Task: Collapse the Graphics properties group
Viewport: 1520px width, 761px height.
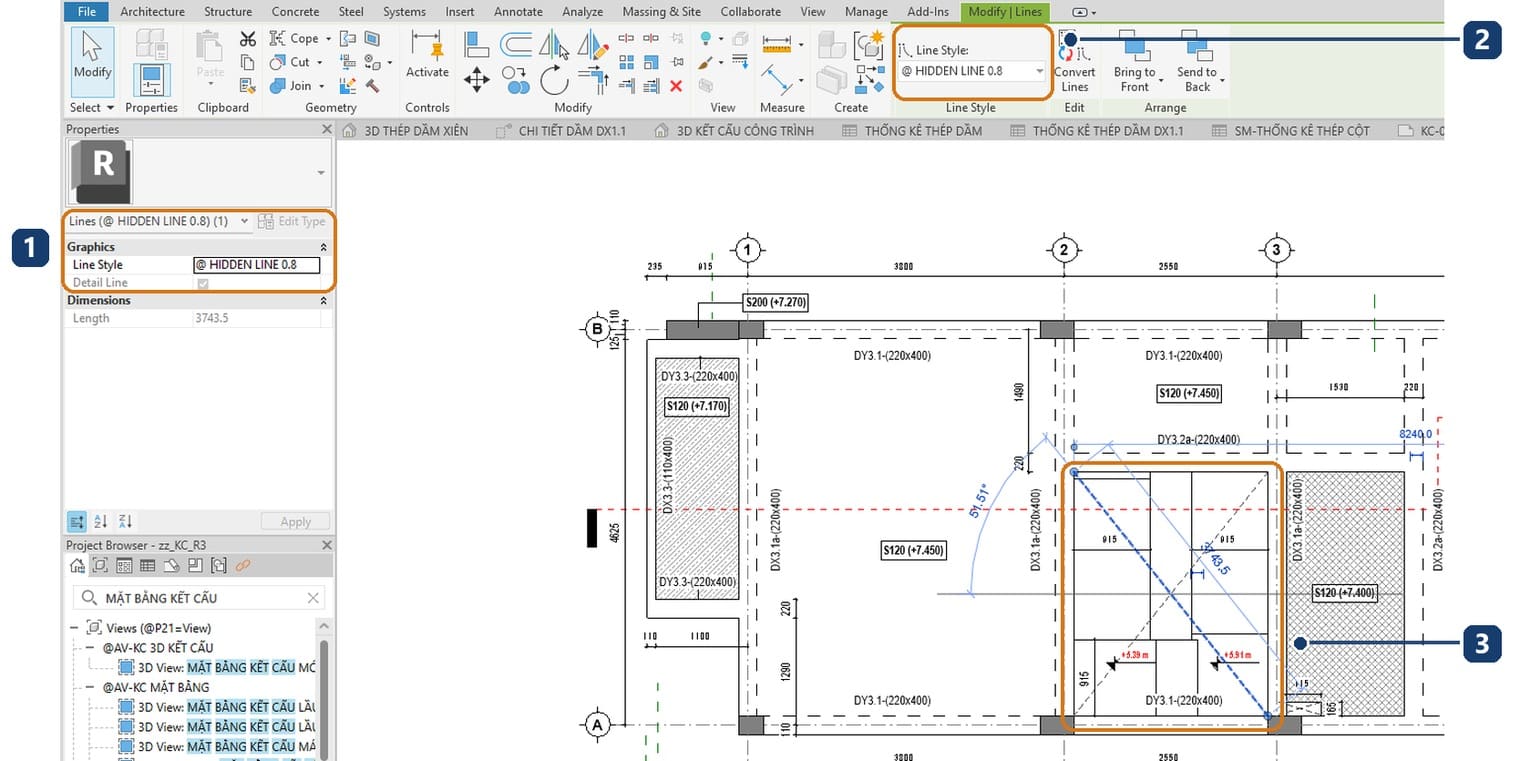Action: [323, 247]
